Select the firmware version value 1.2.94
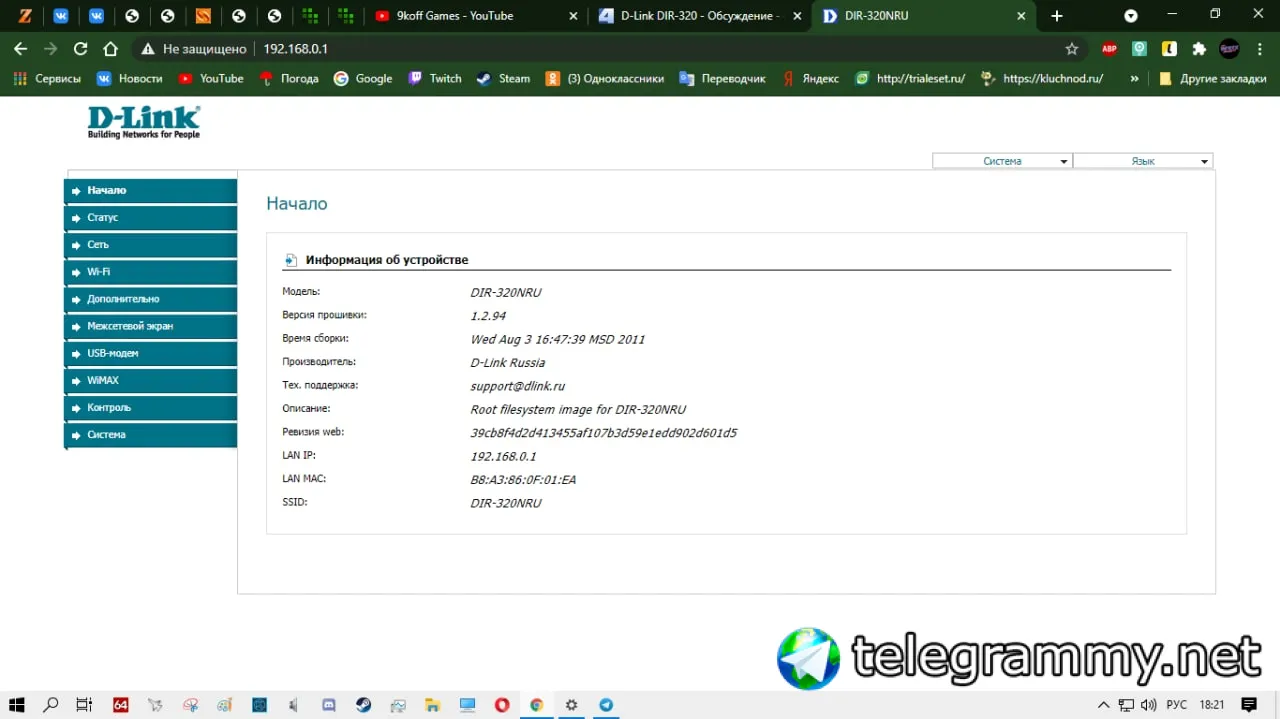Viewport: 1280px width, 719px height. pyautogui.click(x=488, y=316)
